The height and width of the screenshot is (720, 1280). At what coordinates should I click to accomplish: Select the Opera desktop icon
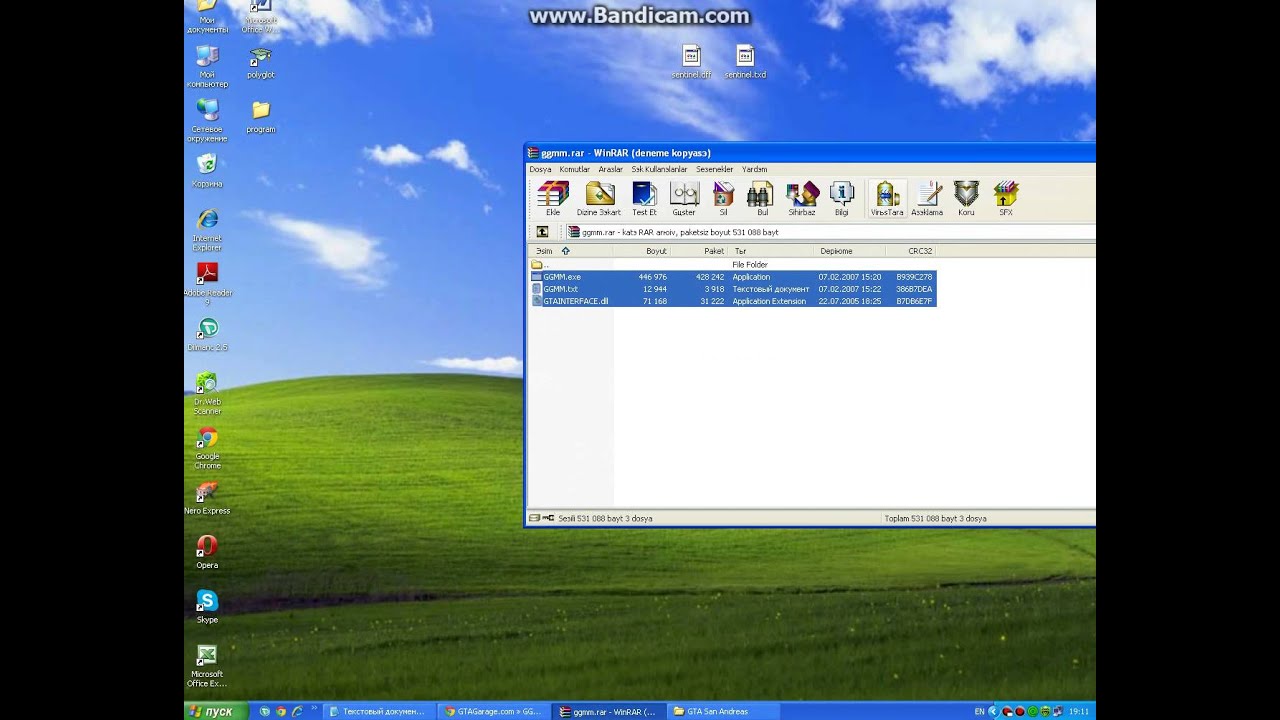coord(207,553)
